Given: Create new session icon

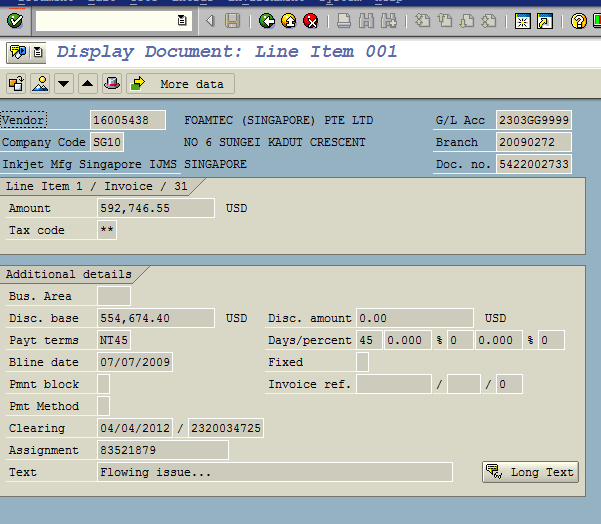Looking at the screenshot, I should pyautogui.click(x=522, y=21).
